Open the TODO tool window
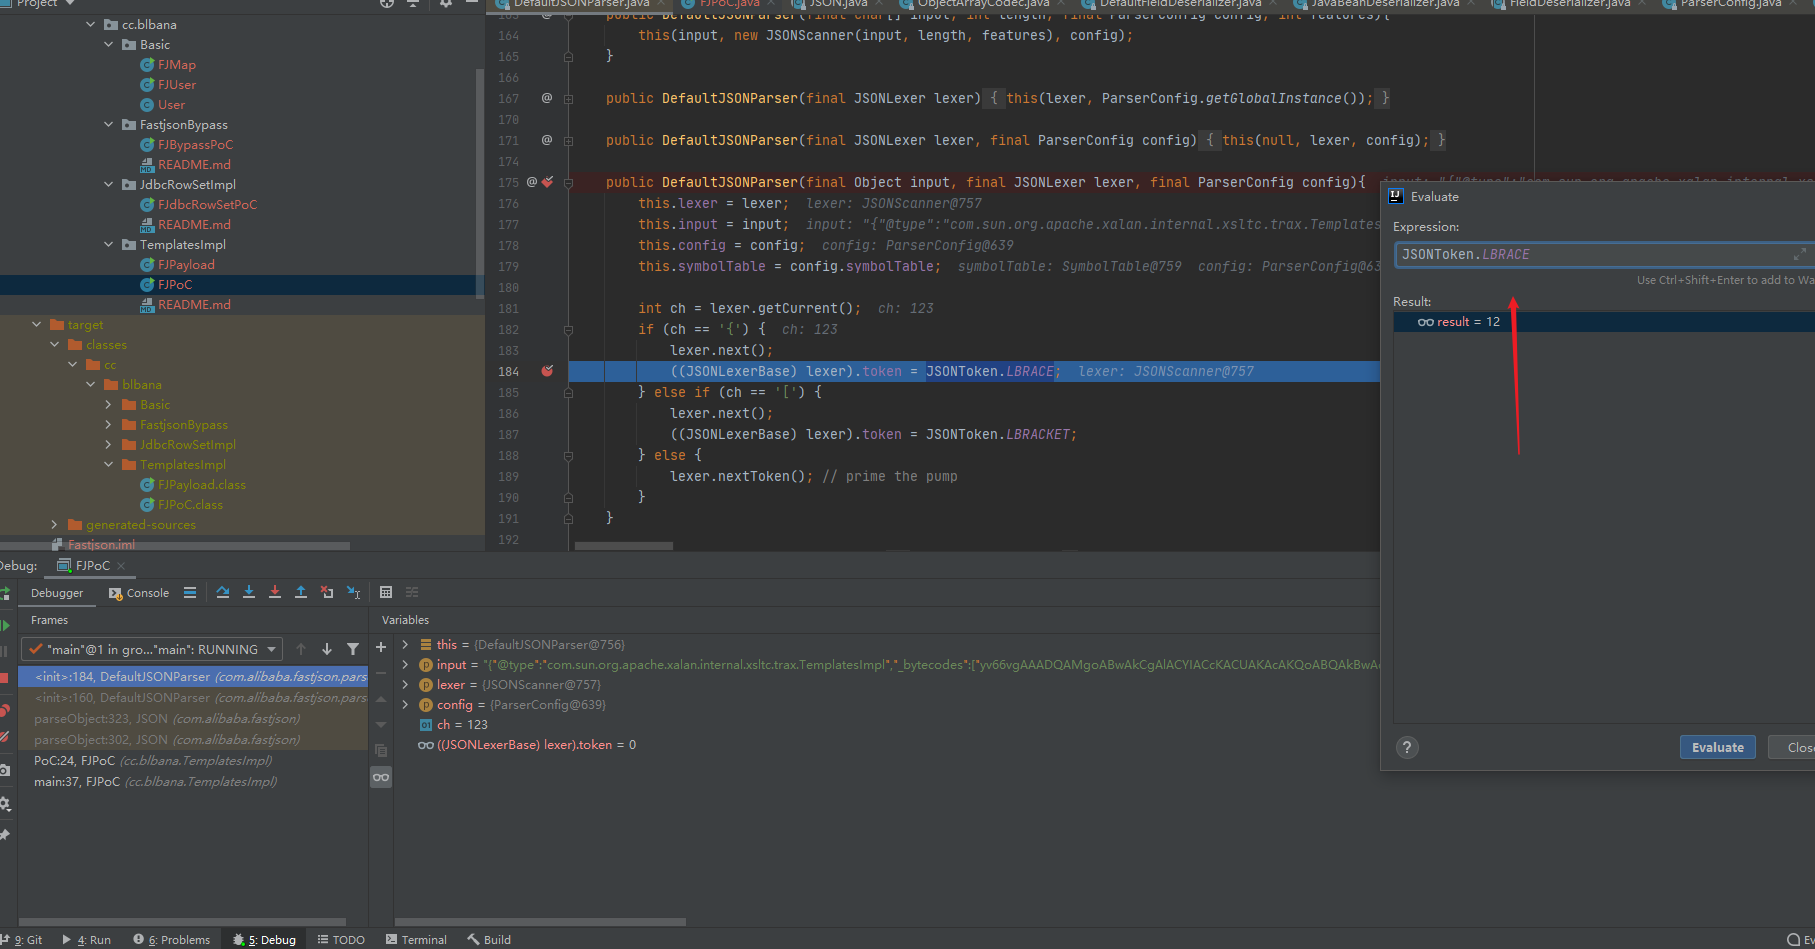The width and height of the screenshot is (1815, 949). (341, 940)
